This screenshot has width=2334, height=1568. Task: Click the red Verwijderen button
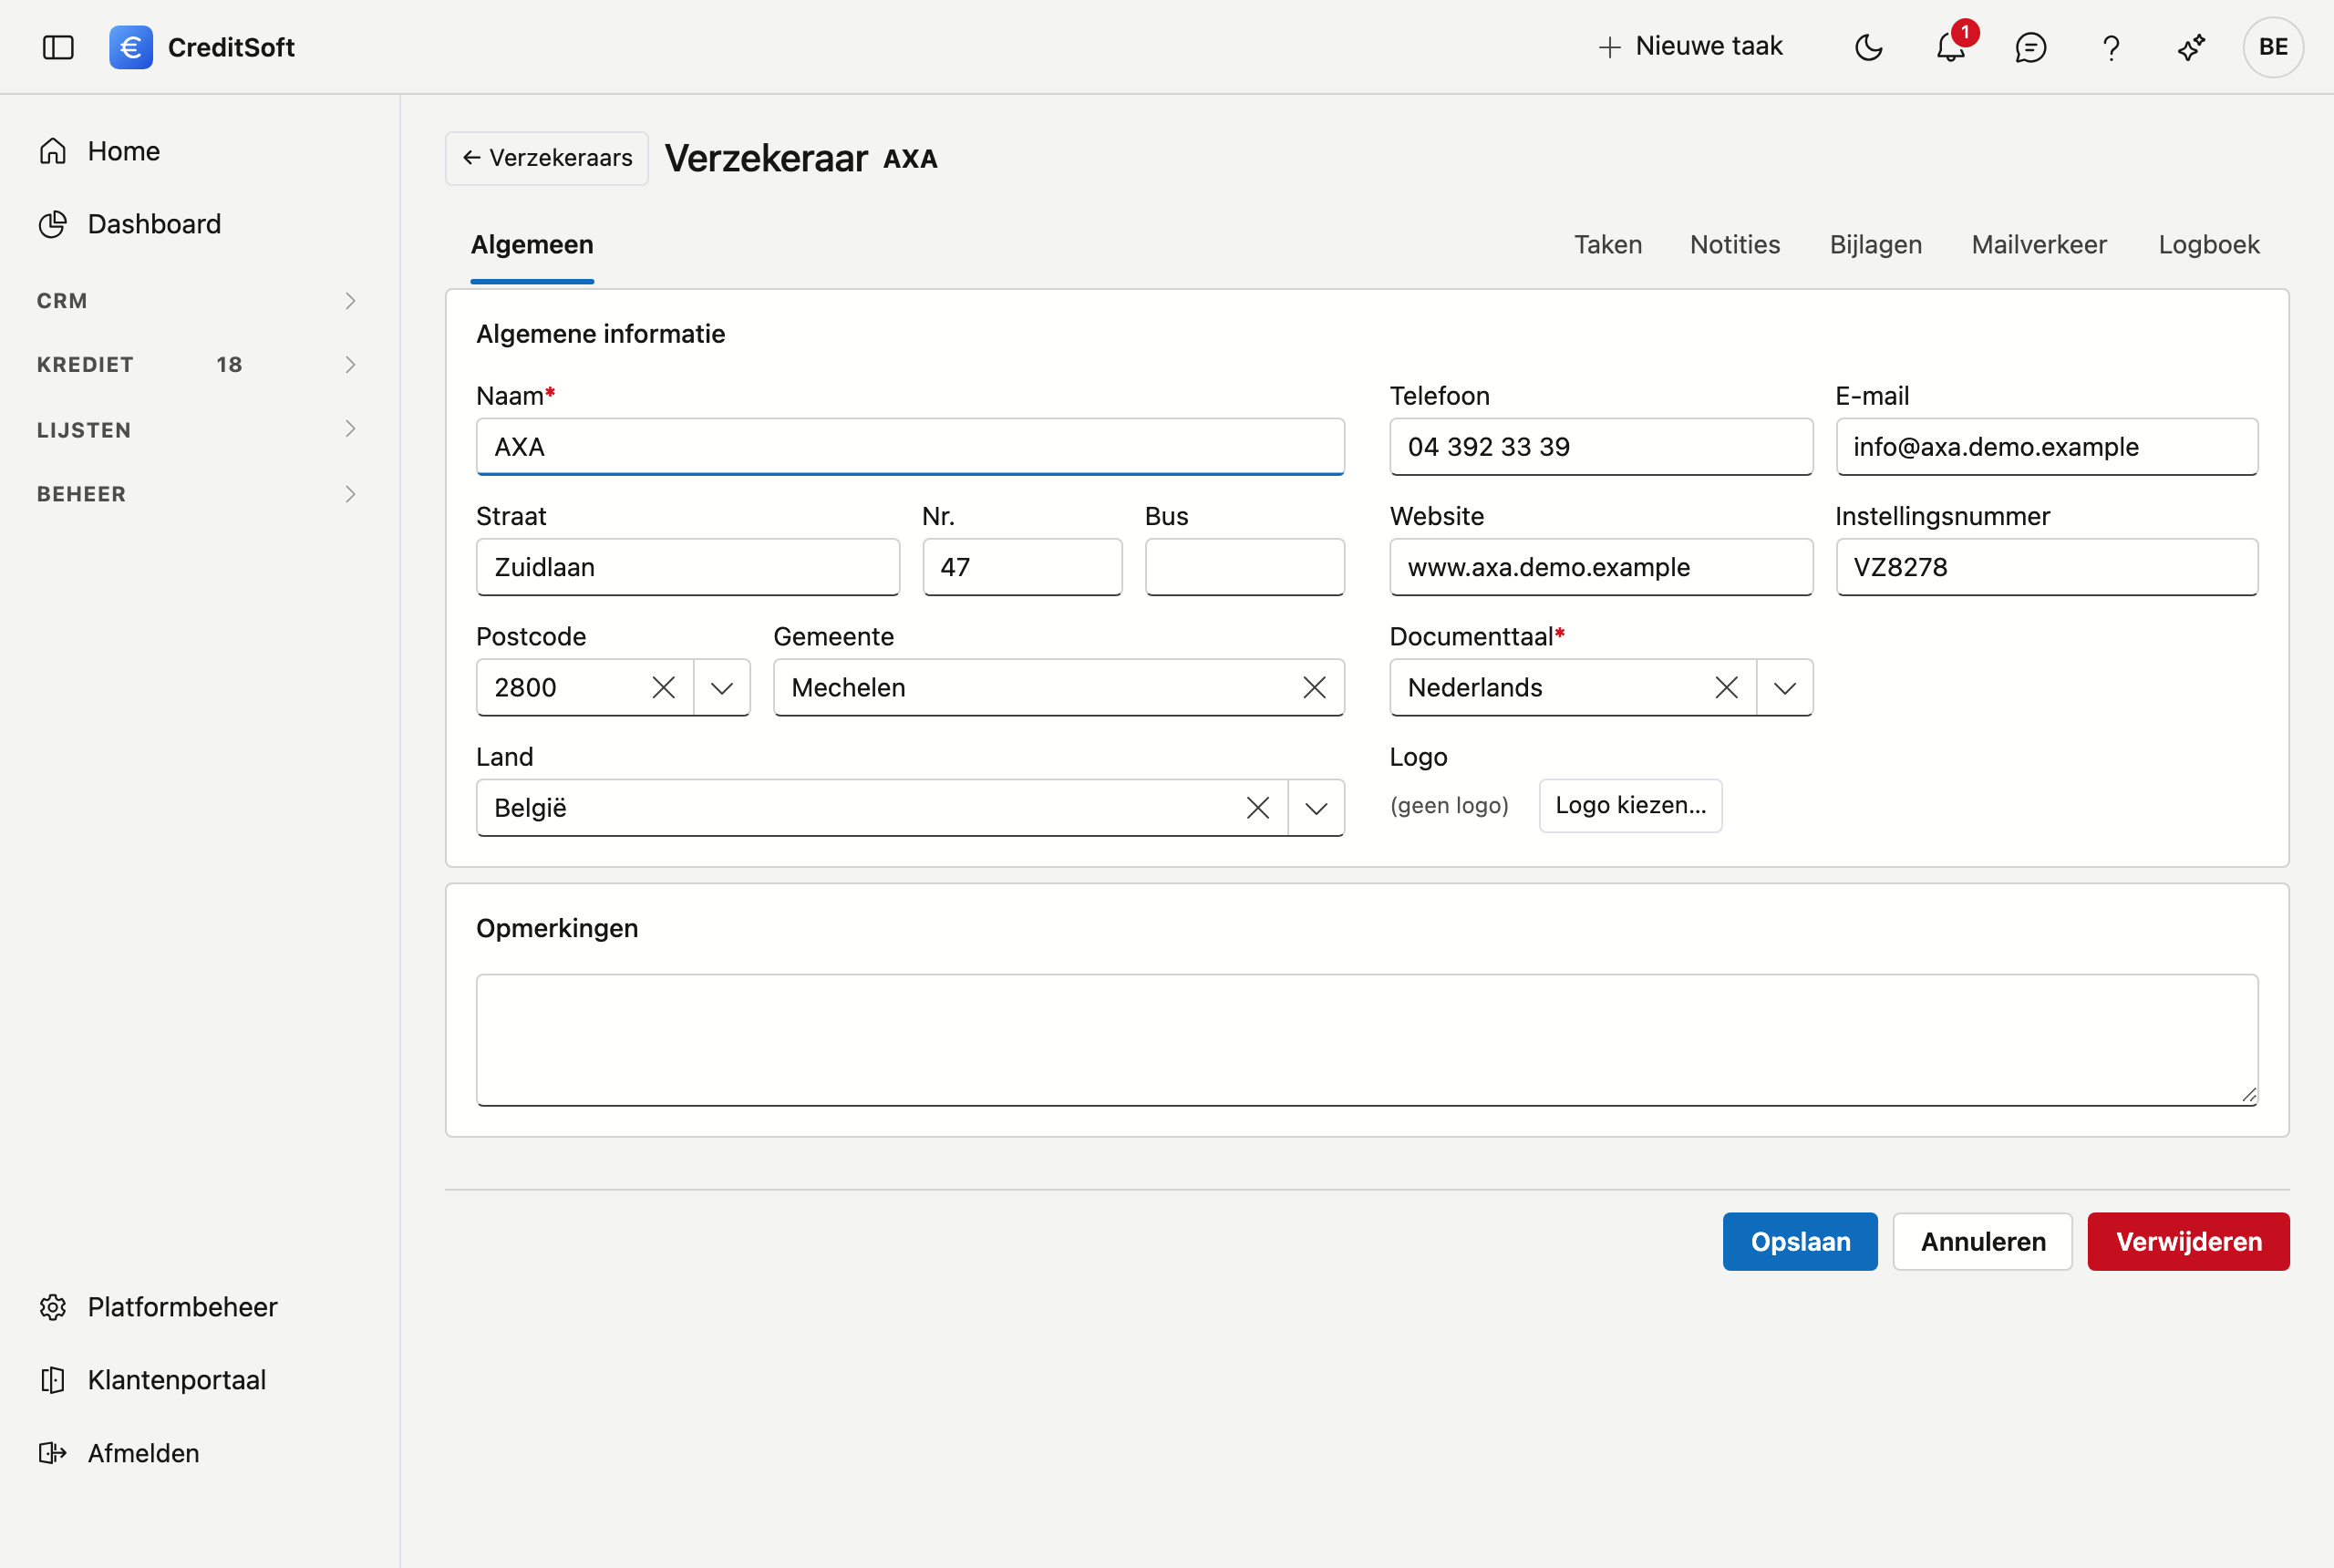pyautogui.click(x=2188, y=1242)
